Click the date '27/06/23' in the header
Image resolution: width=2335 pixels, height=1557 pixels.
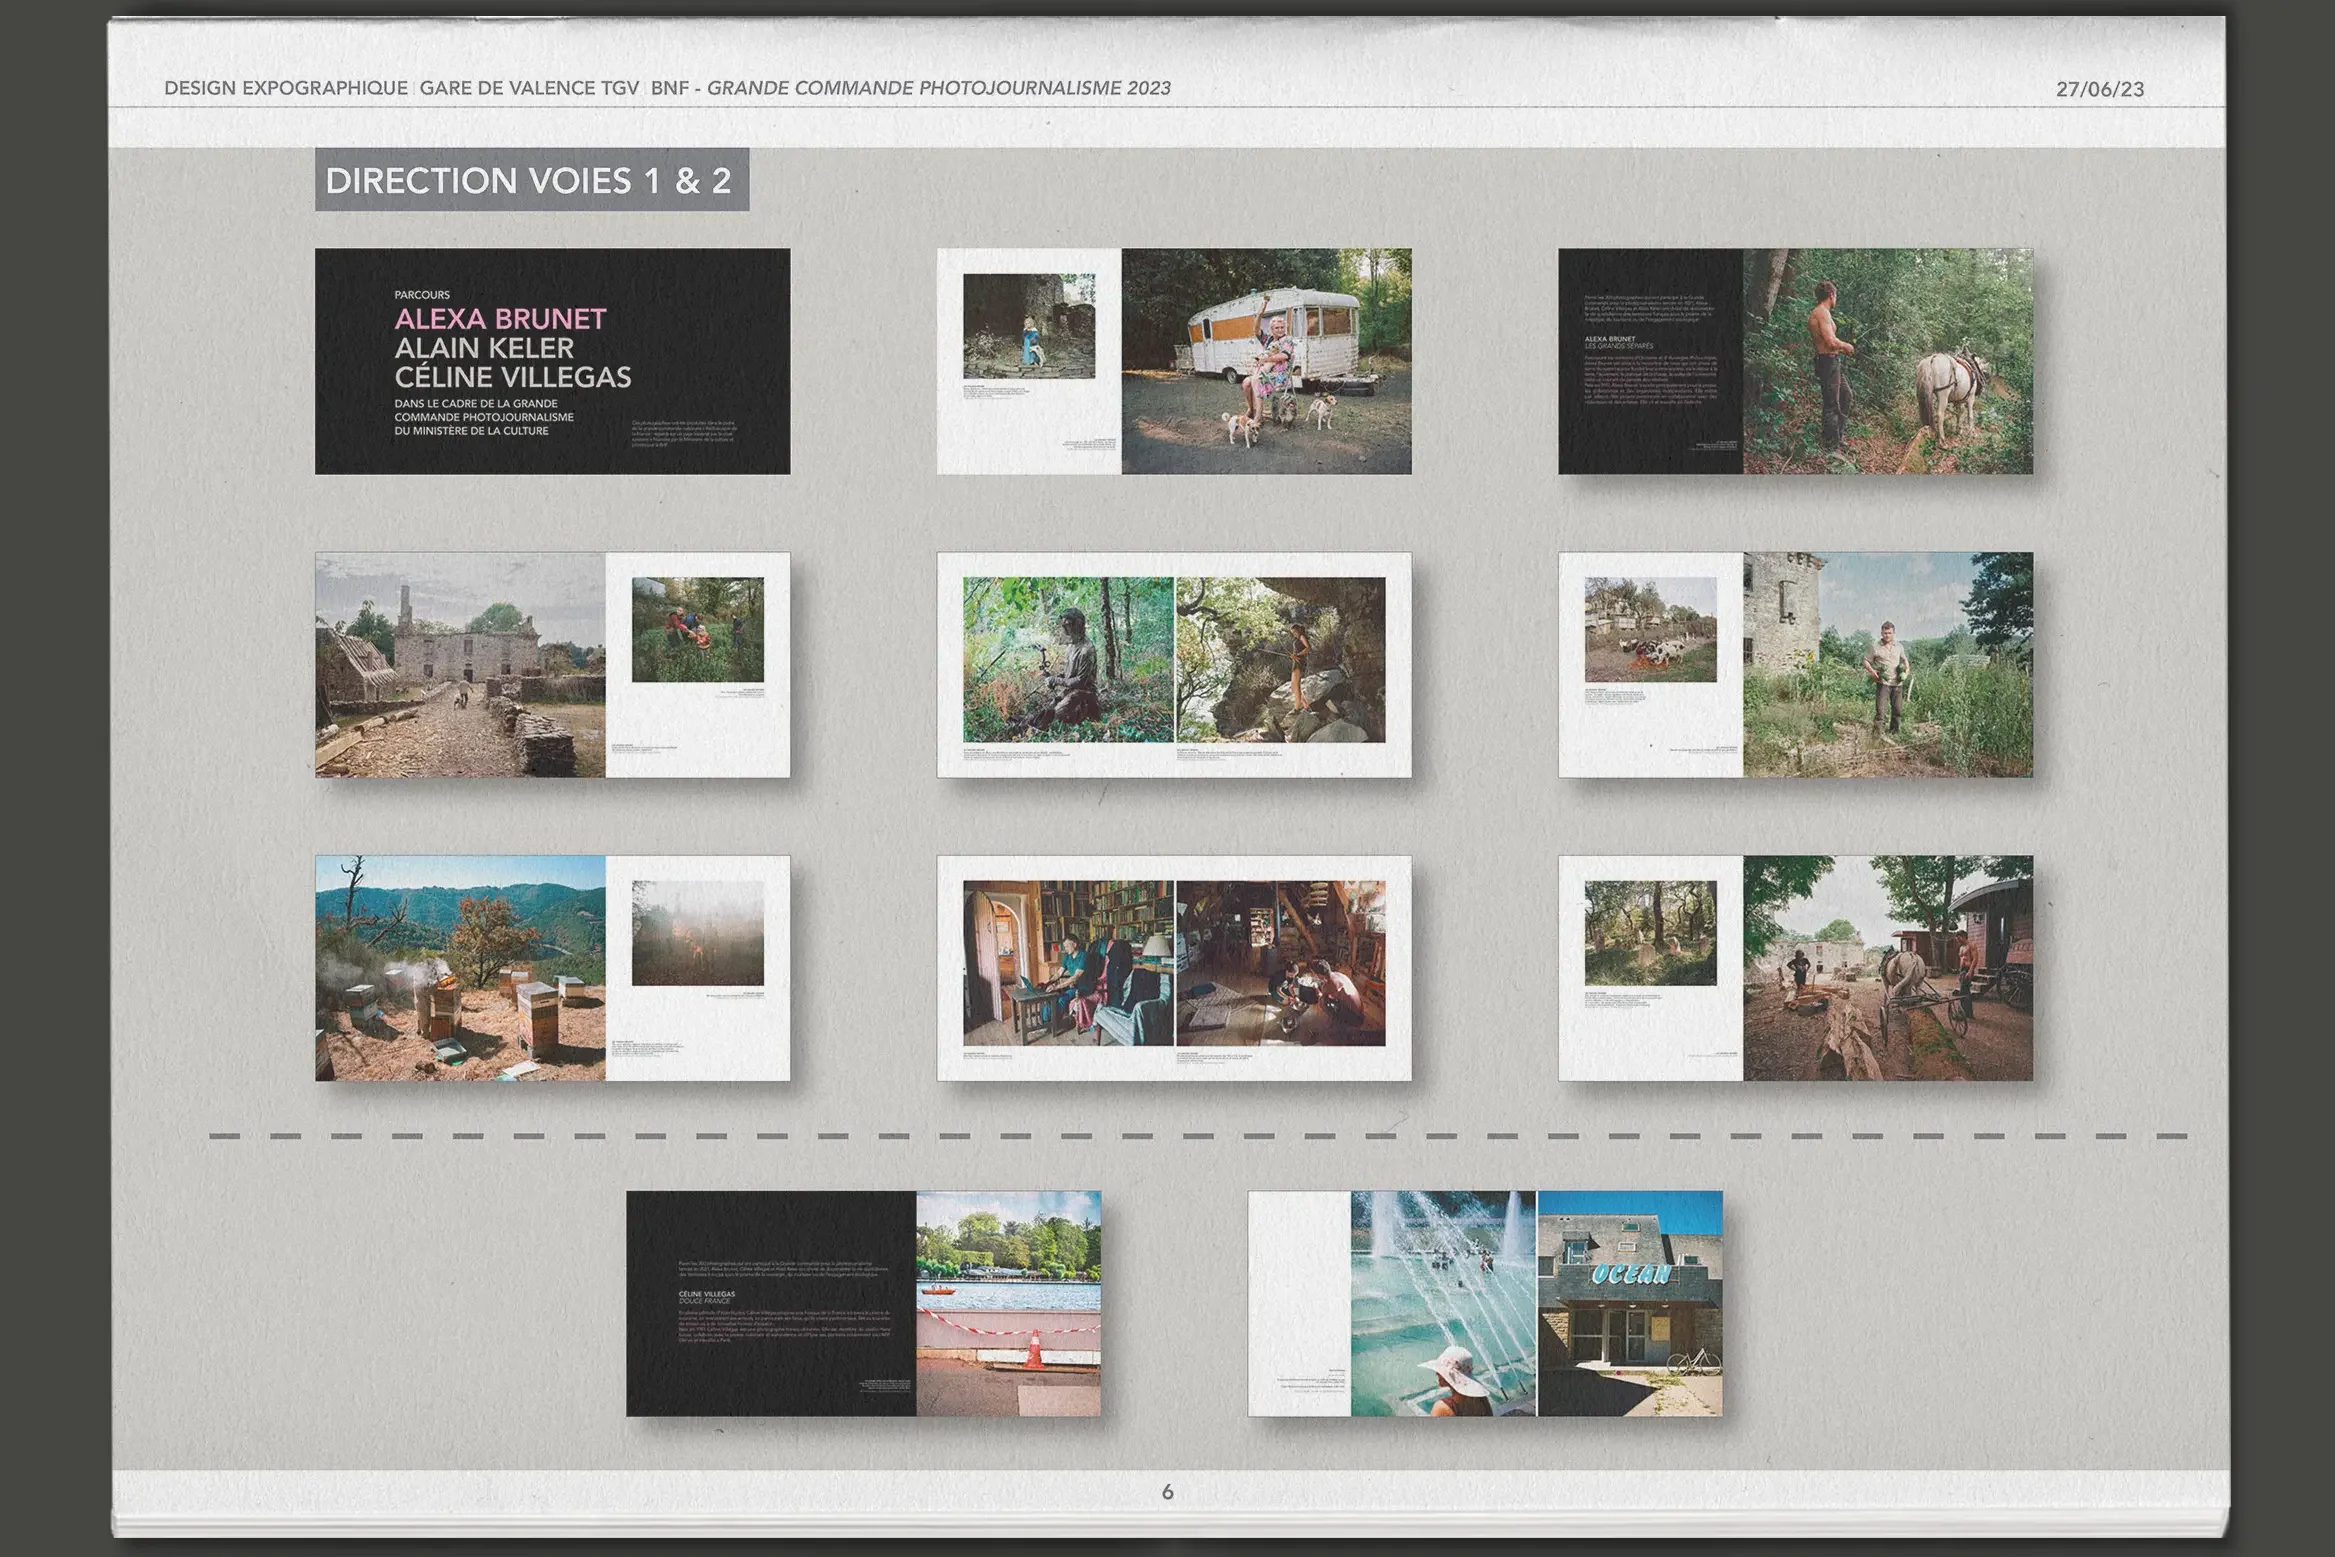coord(2100,89)
